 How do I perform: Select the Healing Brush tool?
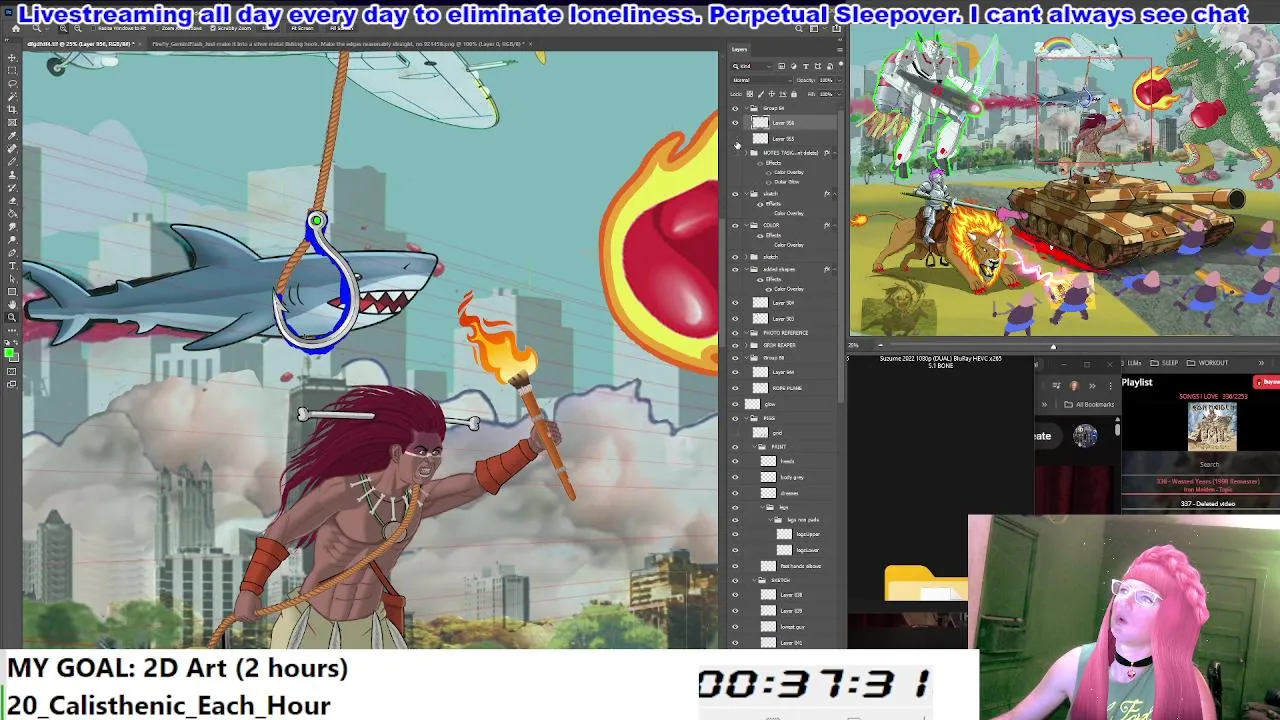coord(12,147)
